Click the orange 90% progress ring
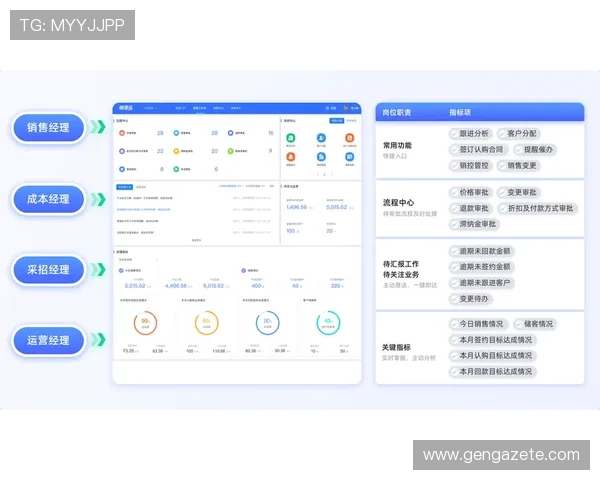 [145, 323]
